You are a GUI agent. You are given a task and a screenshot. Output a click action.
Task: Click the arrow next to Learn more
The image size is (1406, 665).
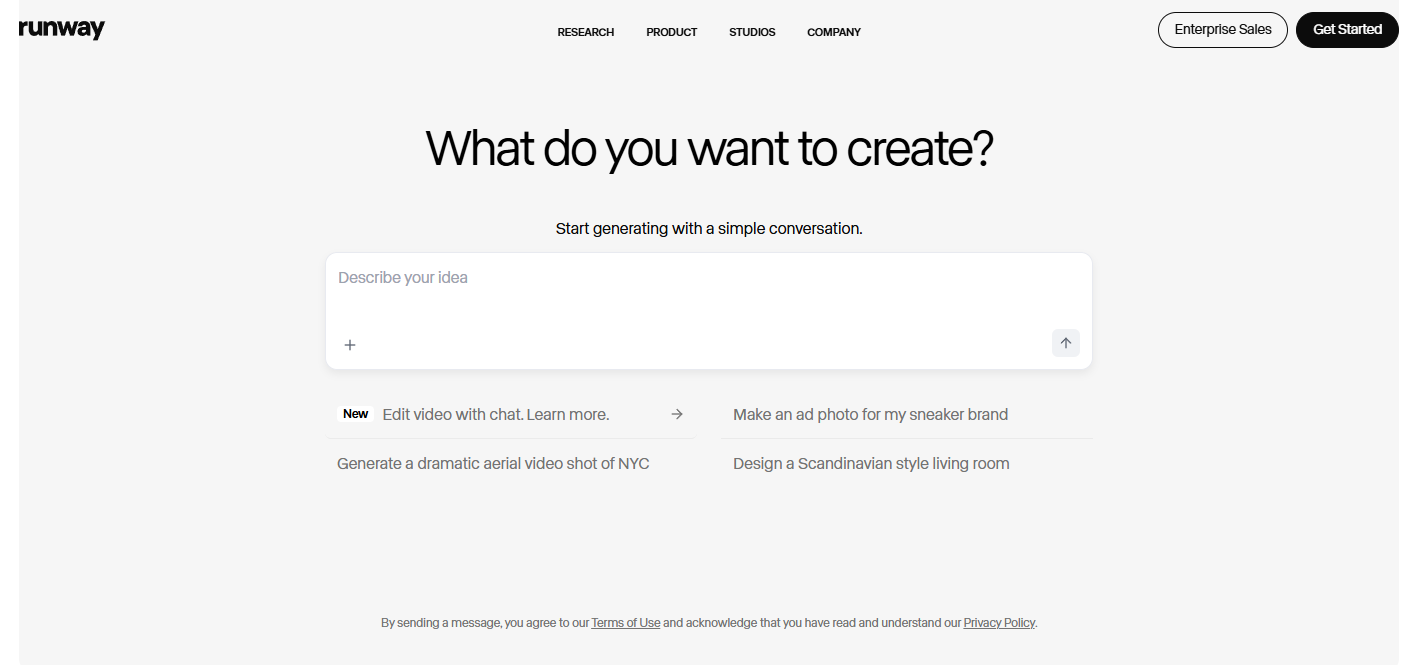click(677, 414)
